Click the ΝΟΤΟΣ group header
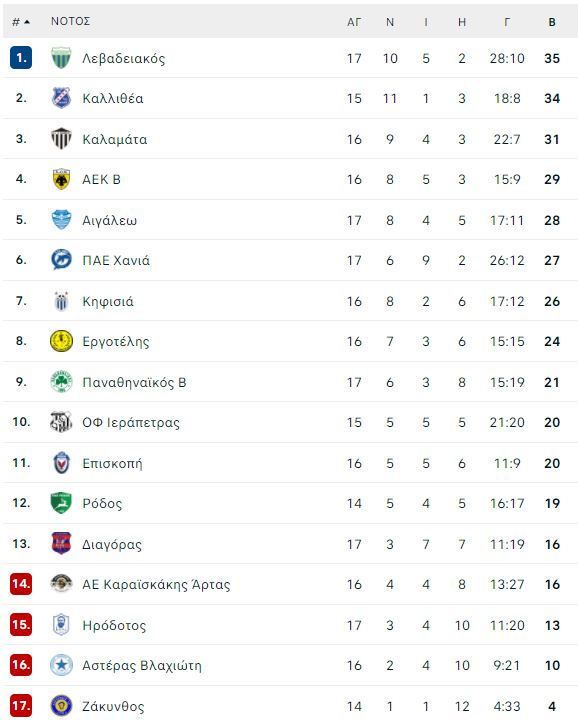Viewport: 578px width, 720px height. point(70,21)
